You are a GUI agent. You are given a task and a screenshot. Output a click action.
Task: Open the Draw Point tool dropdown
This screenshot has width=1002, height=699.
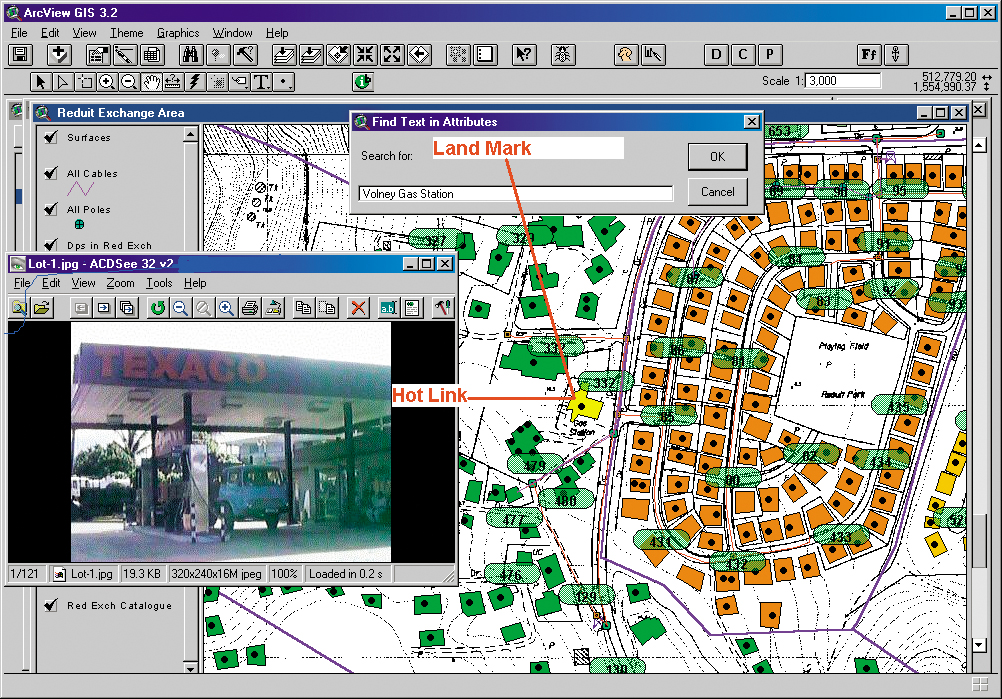(x=285, y=82)
